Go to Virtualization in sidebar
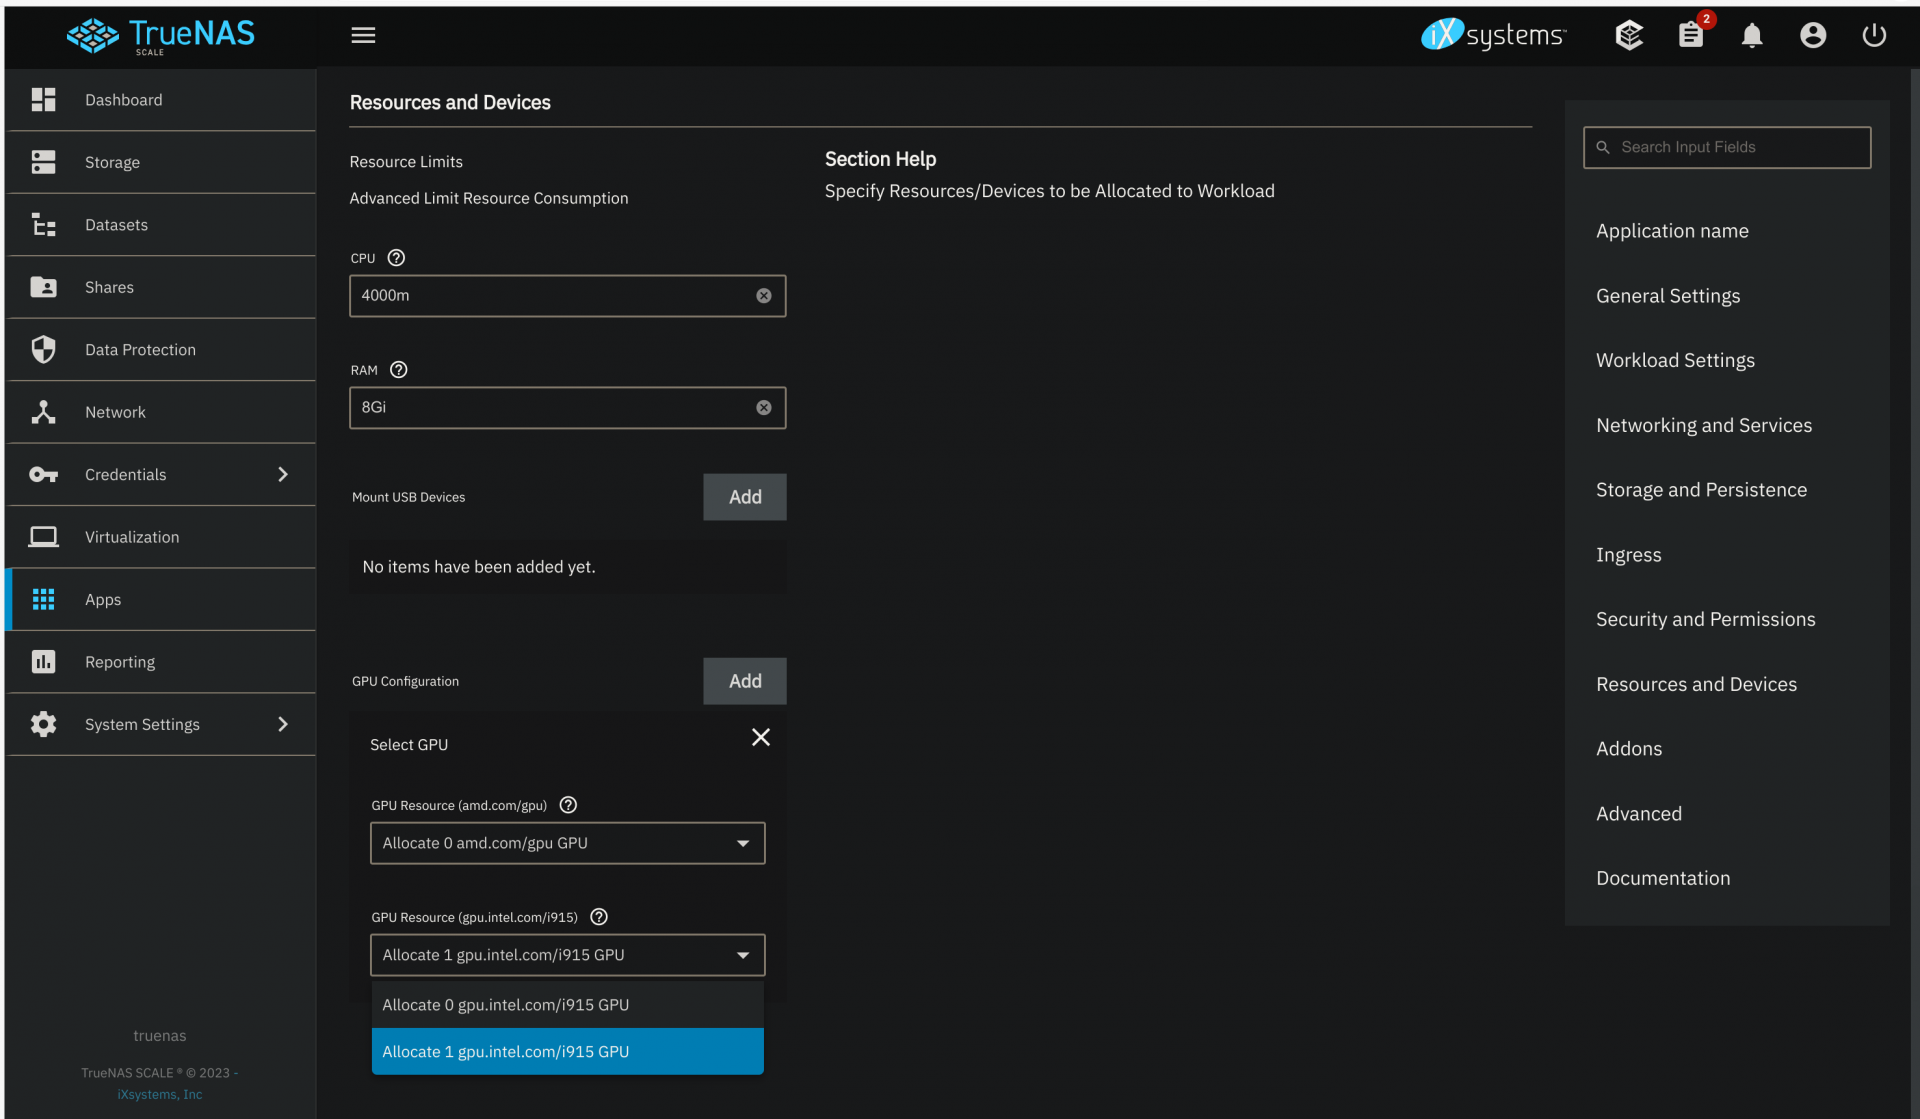 (x=132, y=537)
